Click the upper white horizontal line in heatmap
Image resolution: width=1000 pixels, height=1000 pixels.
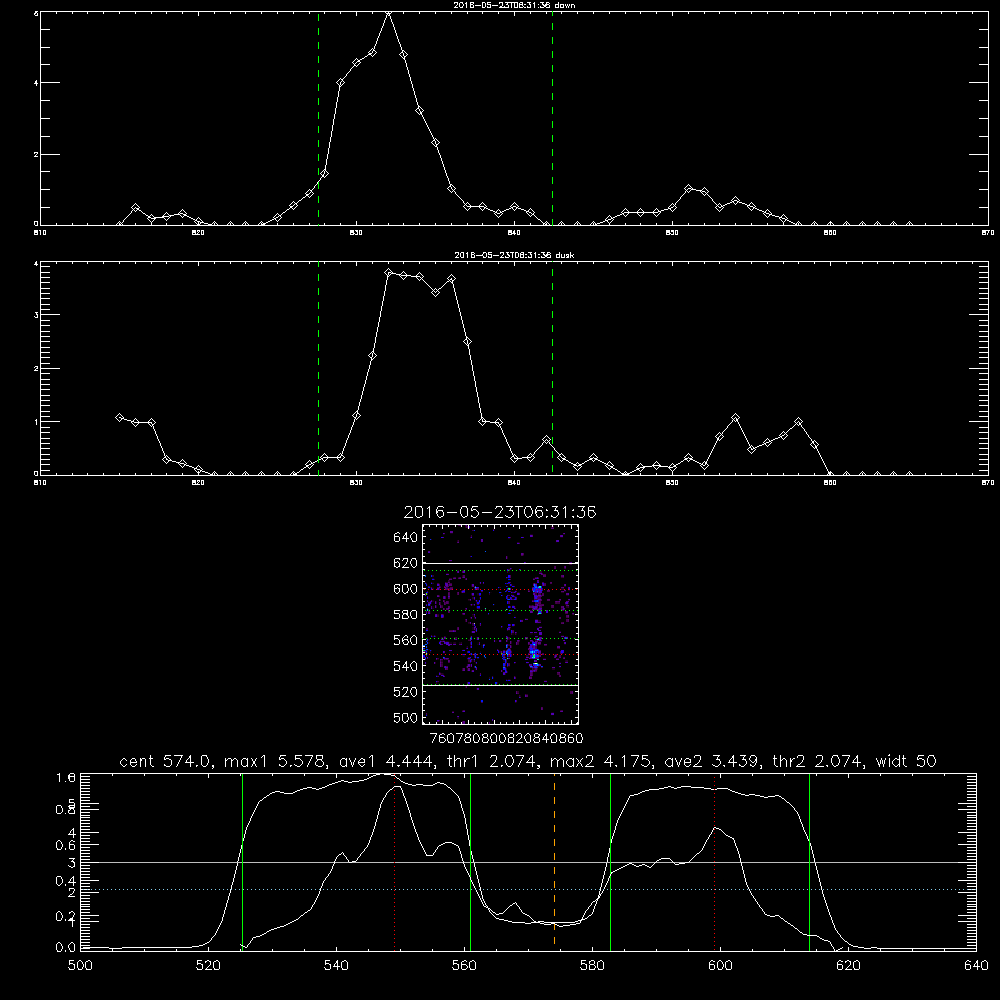tap(501, 563)
